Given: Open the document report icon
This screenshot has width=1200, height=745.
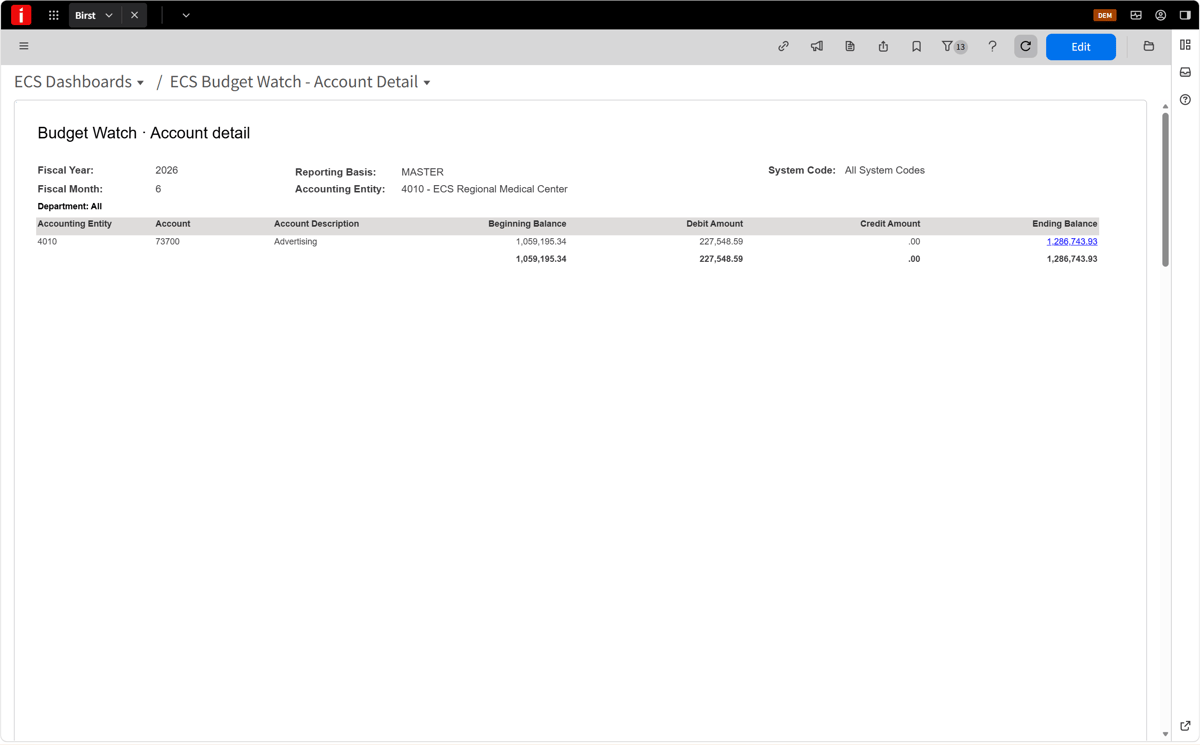Looking at the screenshot, I should (850, 46).
